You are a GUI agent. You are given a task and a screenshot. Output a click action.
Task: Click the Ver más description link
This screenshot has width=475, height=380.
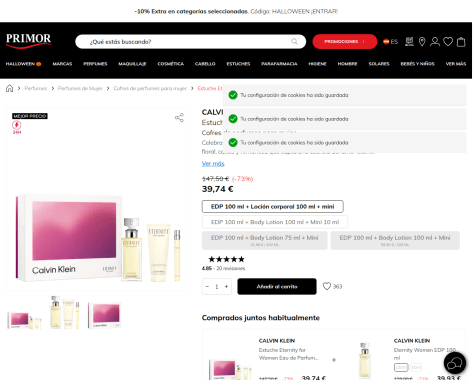tap(213, 164)
